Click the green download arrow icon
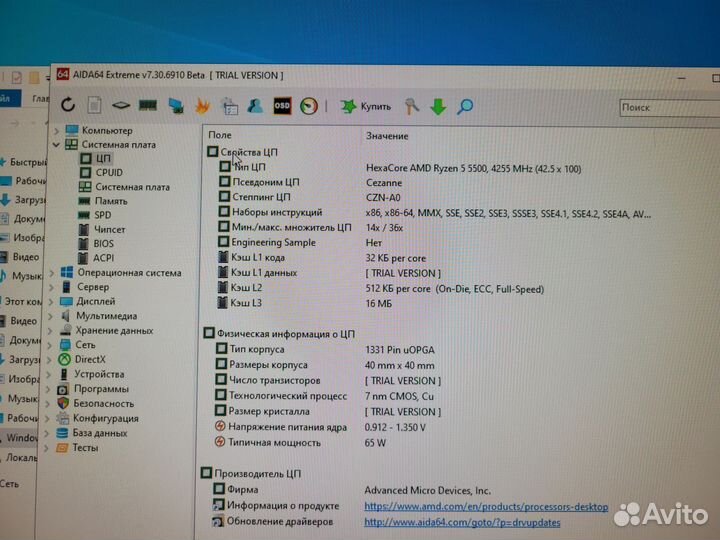Viewport: 720px width, 540px height. 438,107
